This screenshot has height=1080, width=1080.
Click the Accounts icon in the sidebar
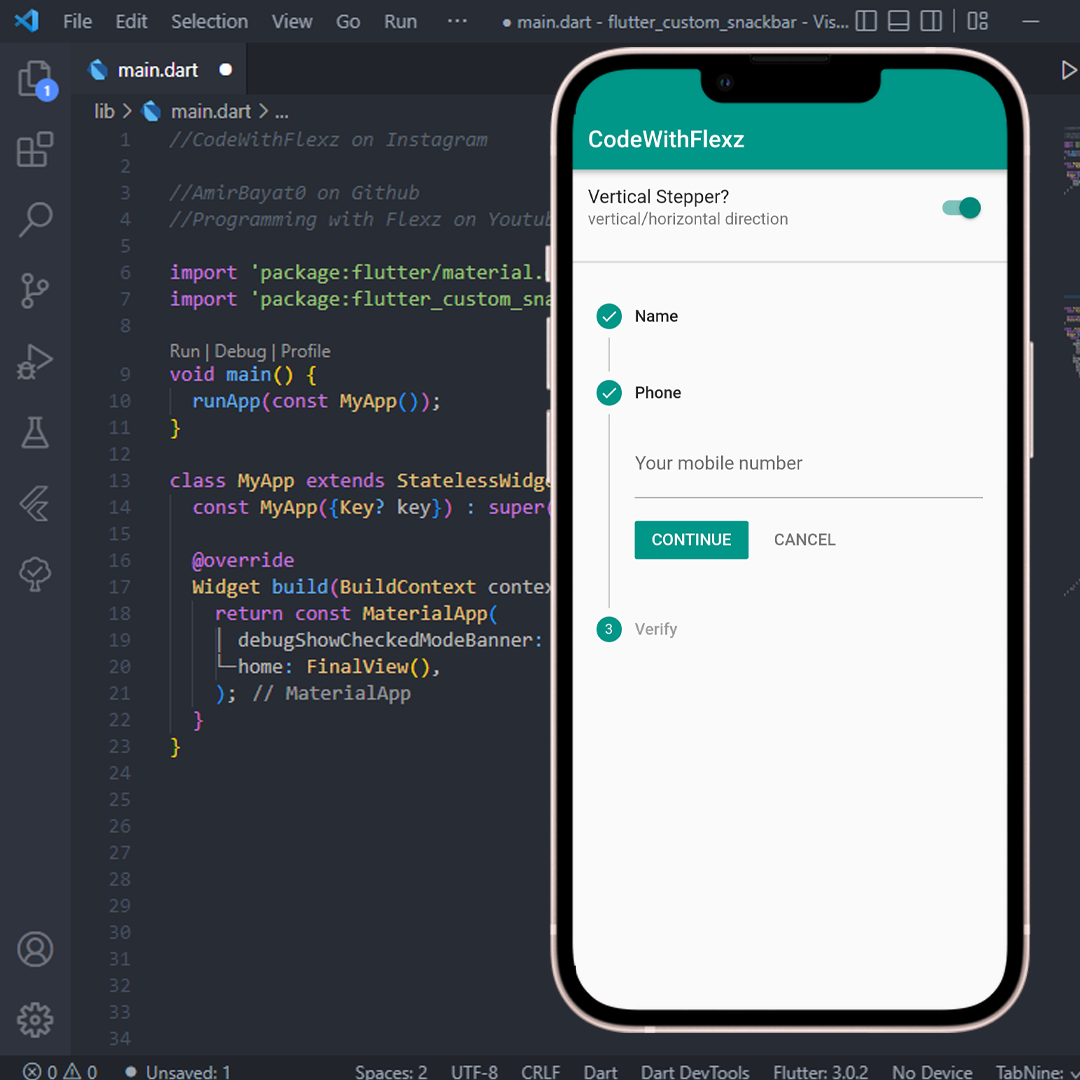click(x=35, y=949)
